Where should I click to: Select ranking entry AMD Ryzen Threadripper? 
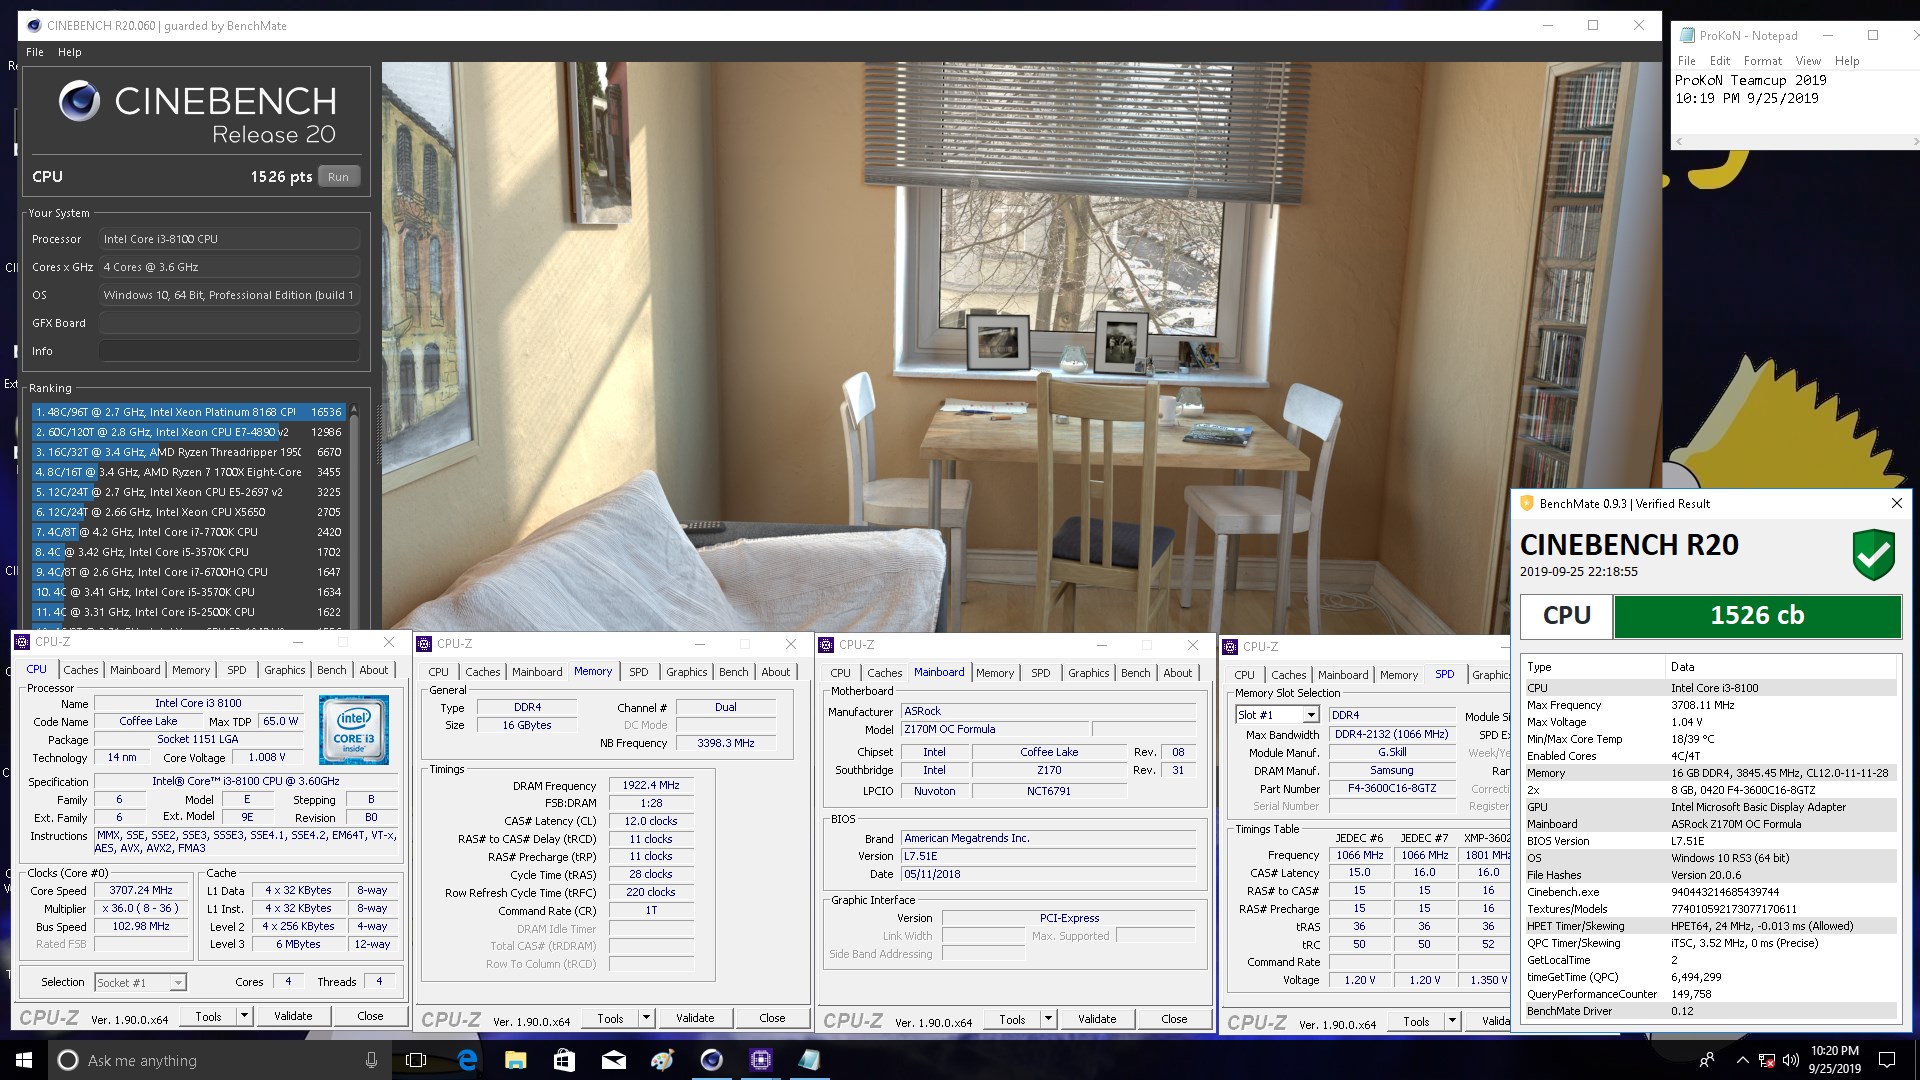187,452
